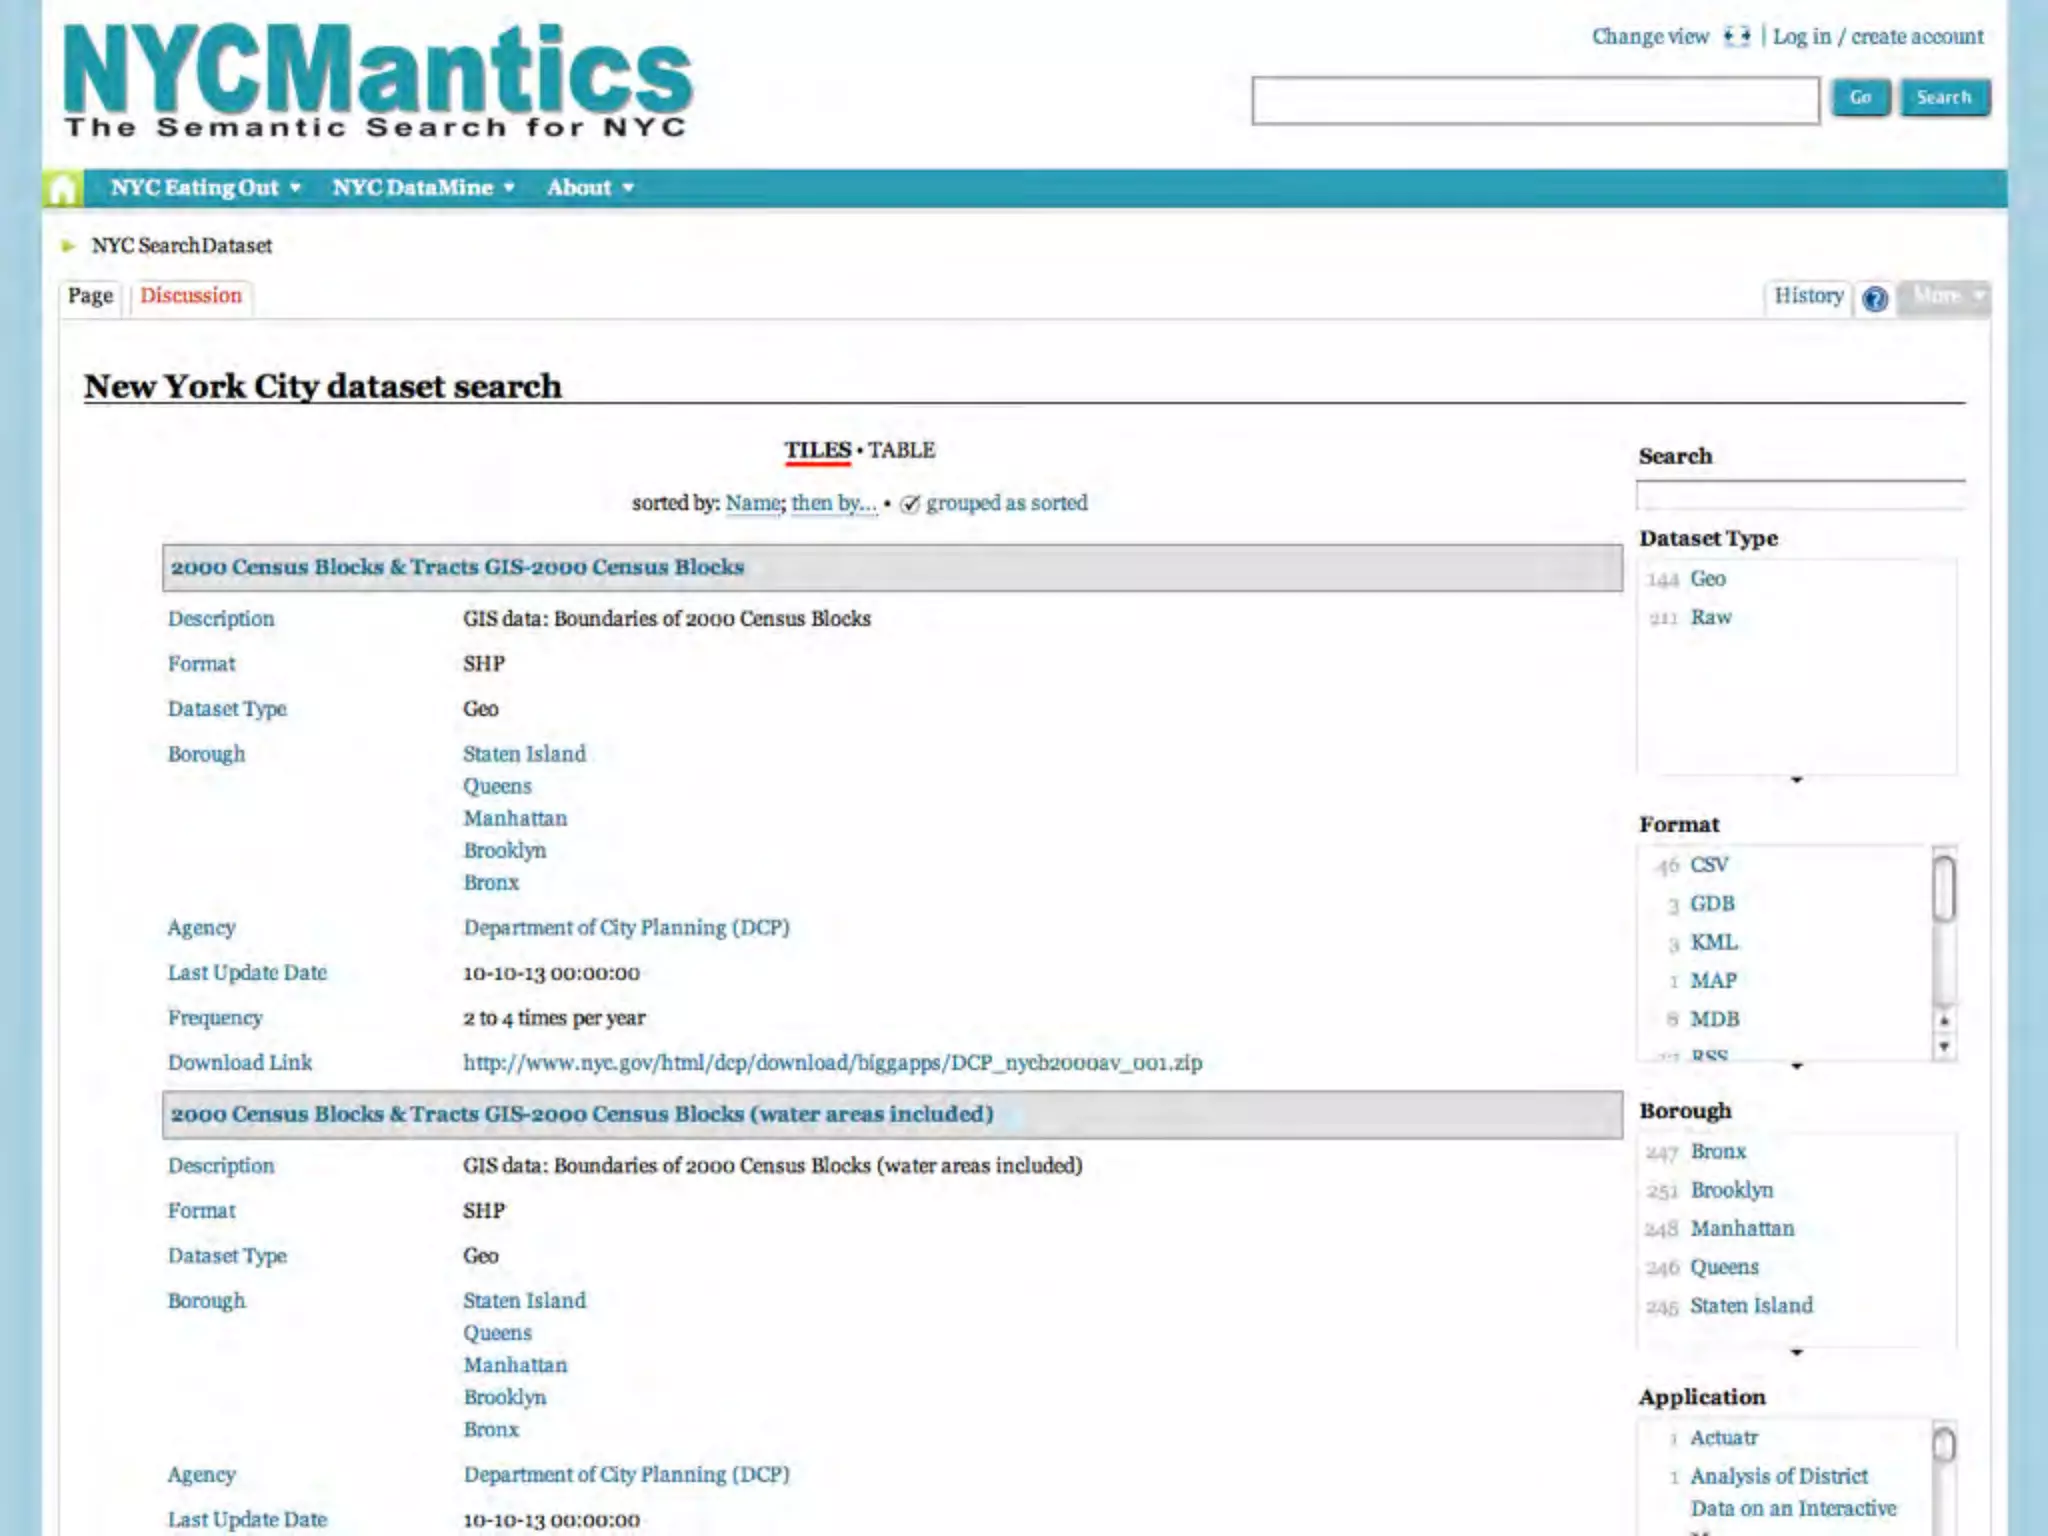2048x1536 pixels.
Task: Toggle the grouped as sorted checkbox
Action: [x=909, y=504]
